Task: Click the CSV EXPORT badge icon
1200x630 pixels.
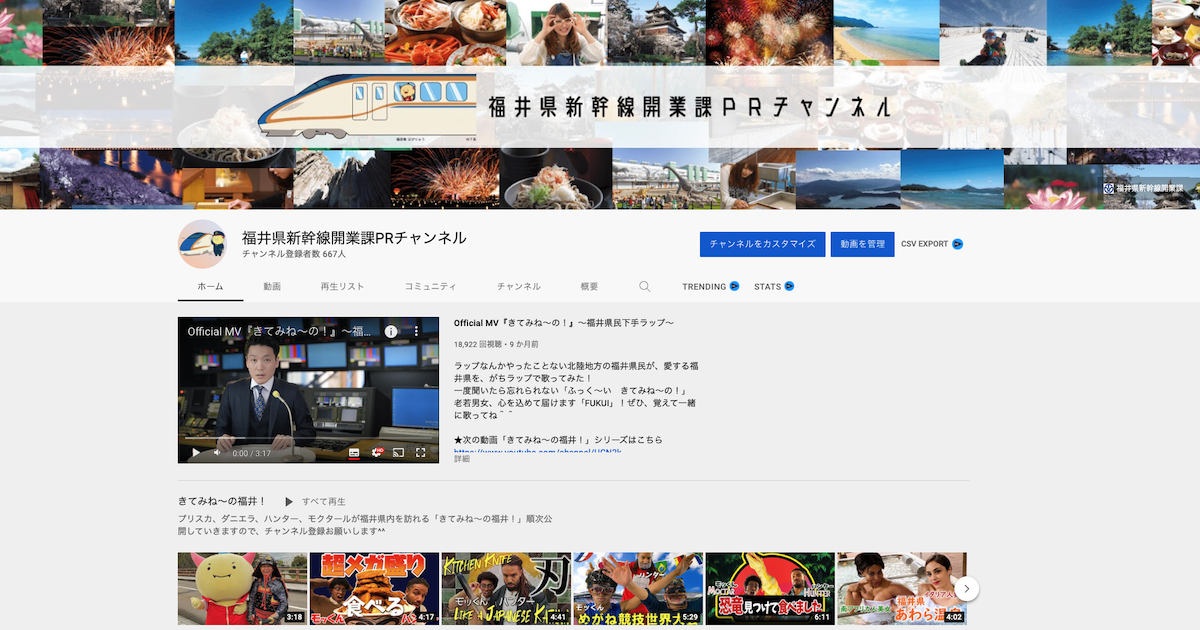Action: 957,244
